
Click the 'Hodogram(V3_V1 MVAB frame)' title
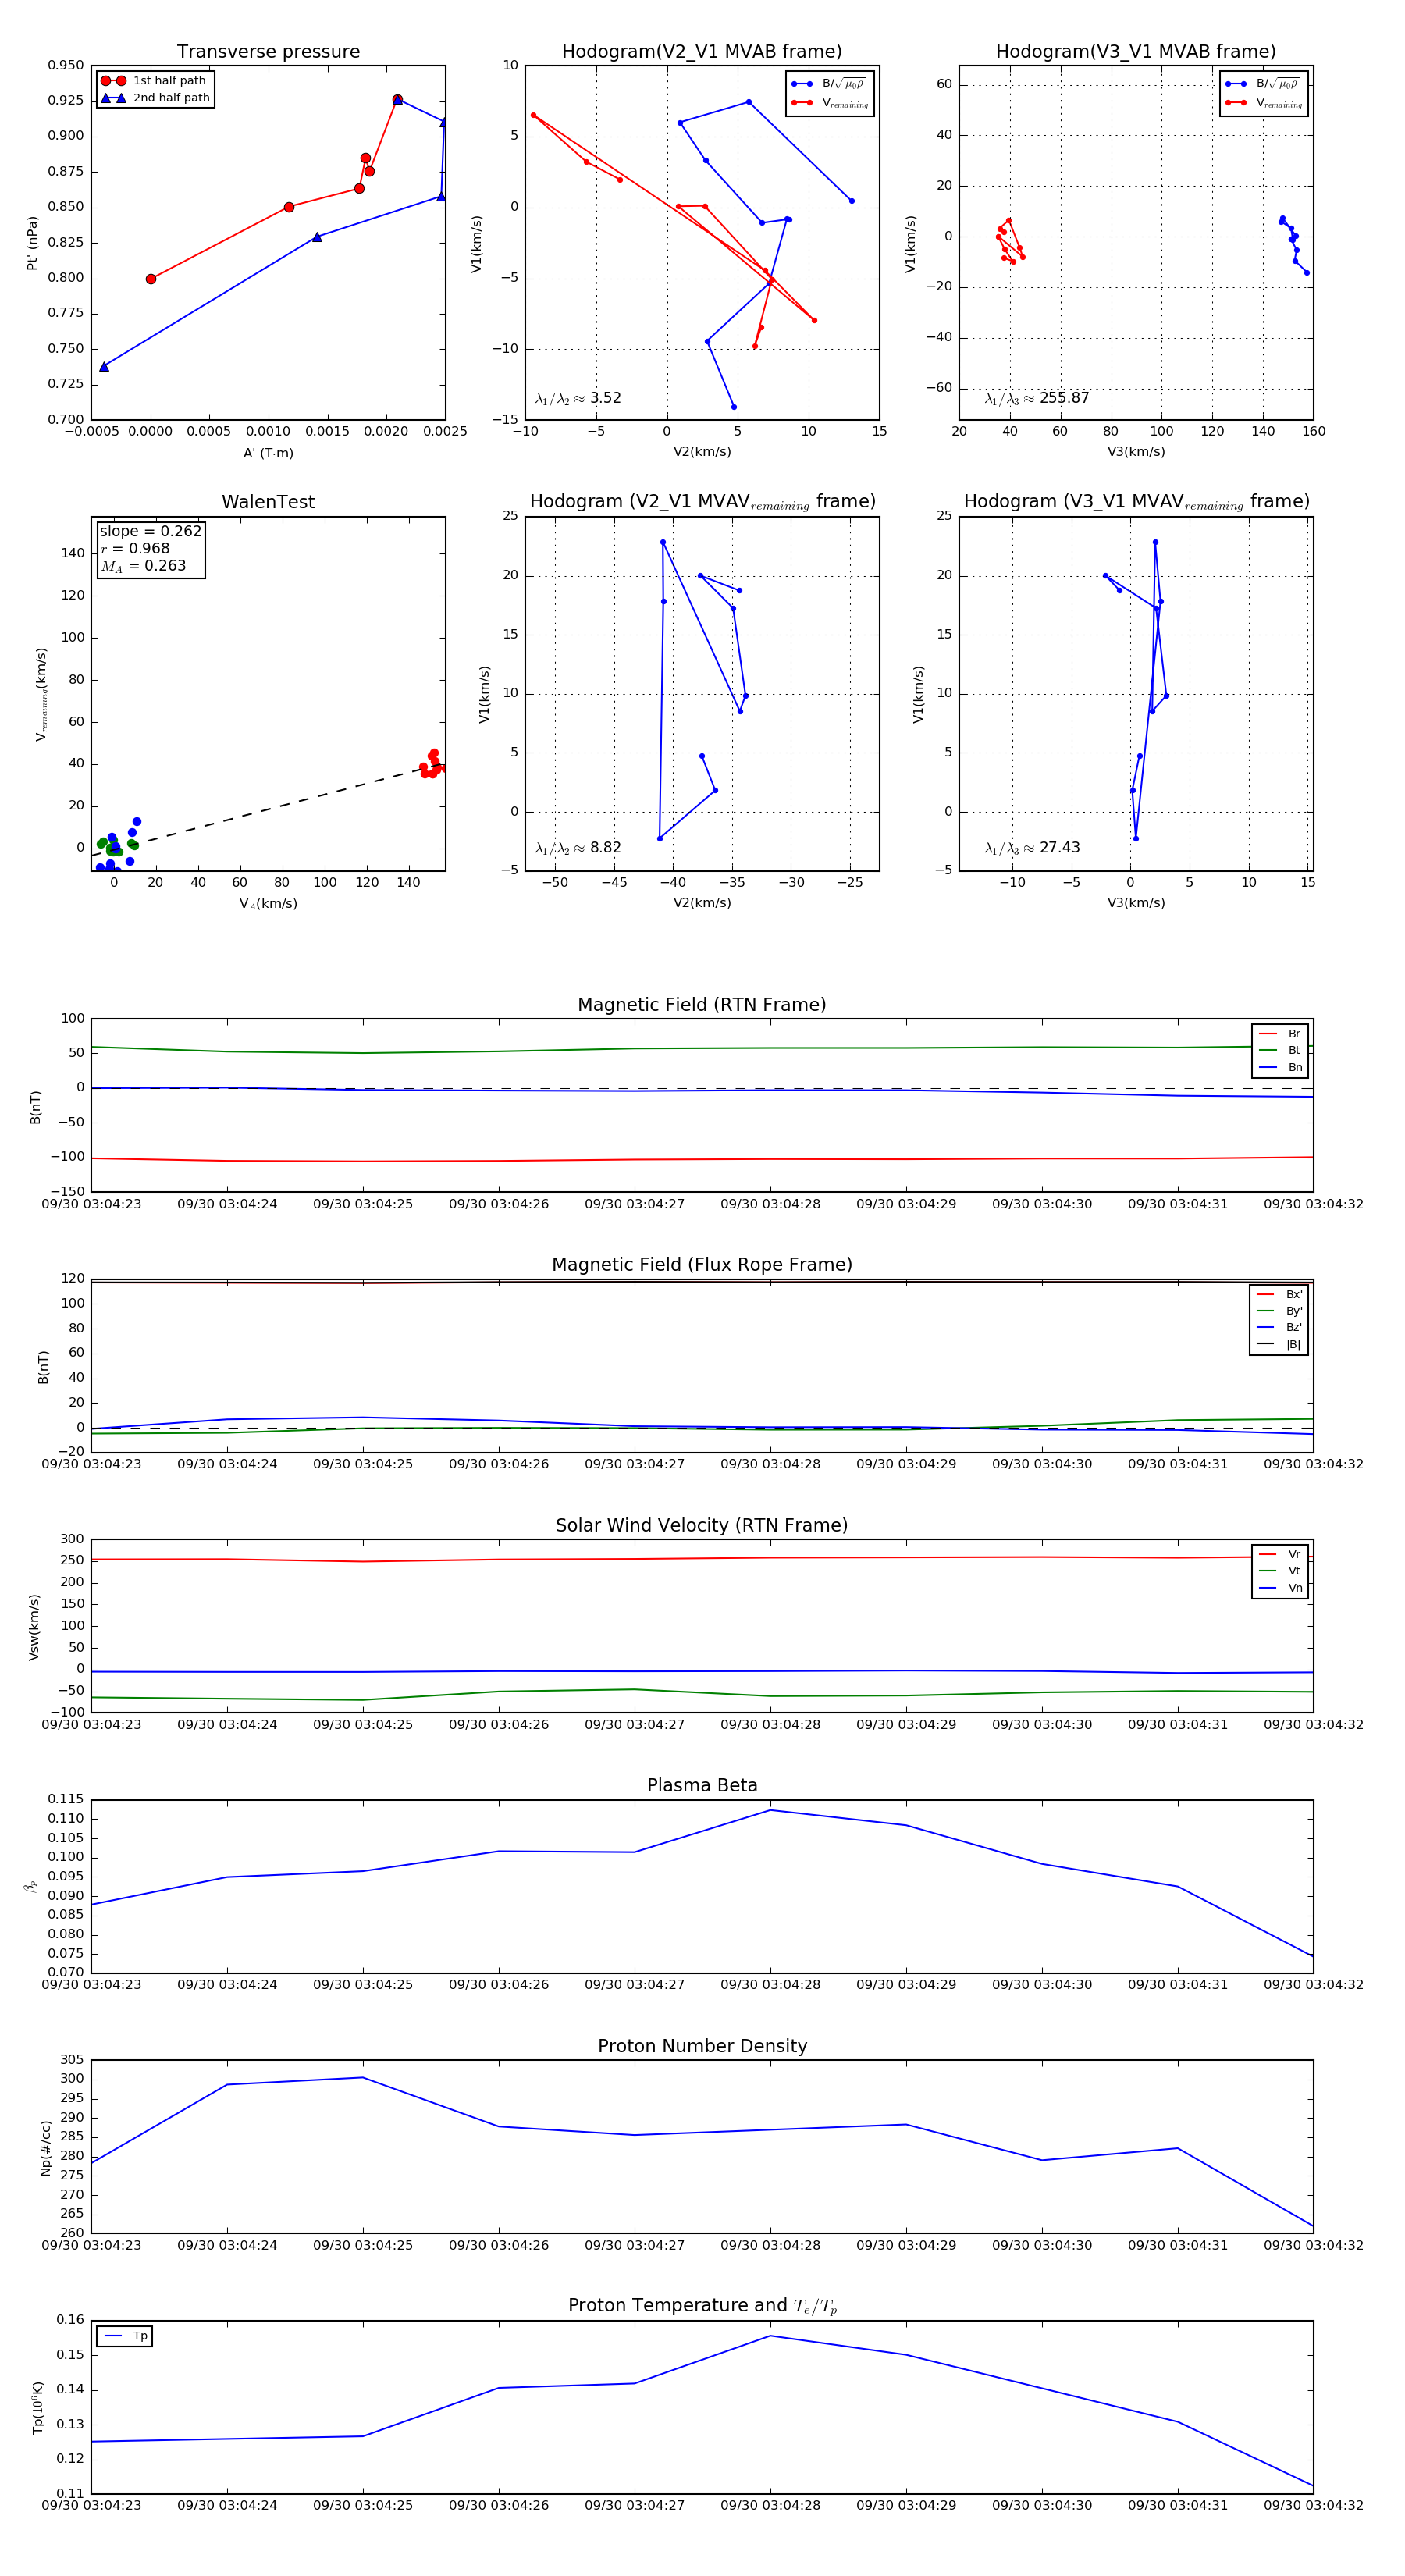(x=1136, y=52)
